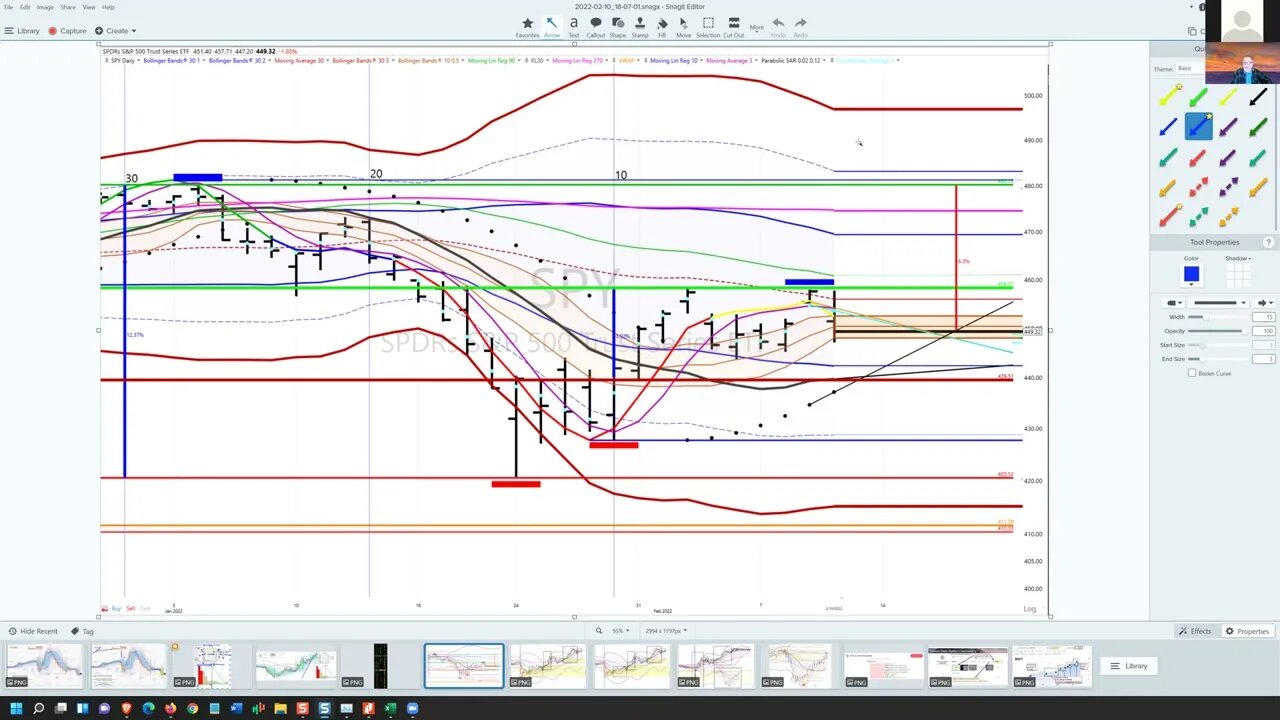Open Windows taskbar search
The image size is (1280, 720).
coord(38,708)
